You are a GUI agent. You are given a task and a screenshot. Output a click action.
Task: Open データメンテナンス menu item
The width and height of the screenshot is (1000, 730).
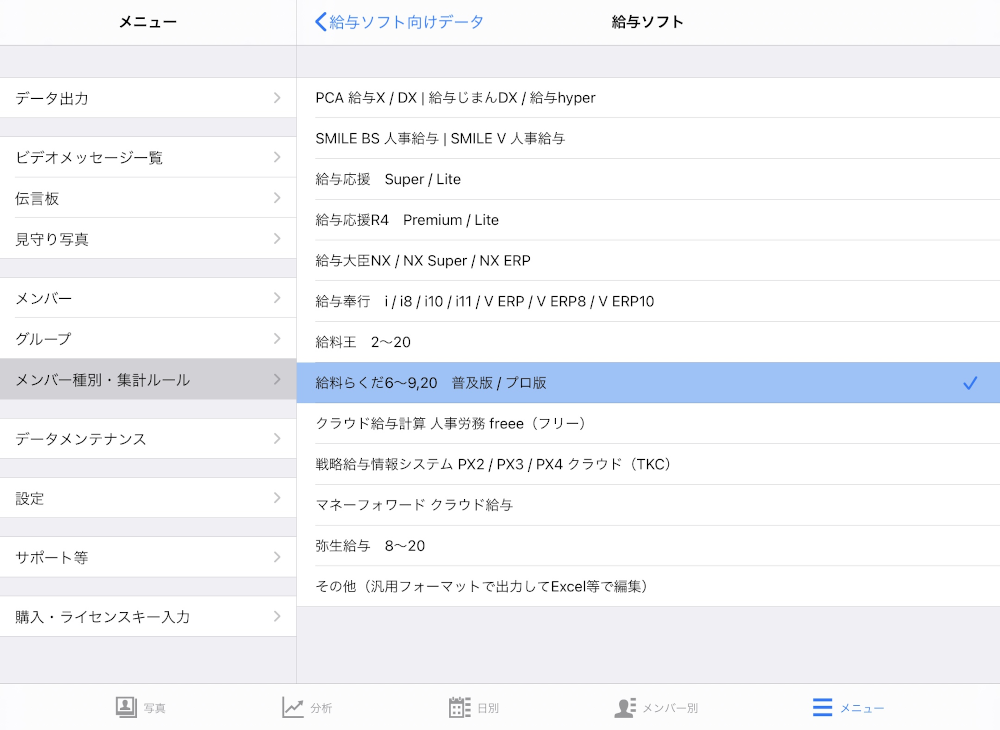[x=148, y=439]
